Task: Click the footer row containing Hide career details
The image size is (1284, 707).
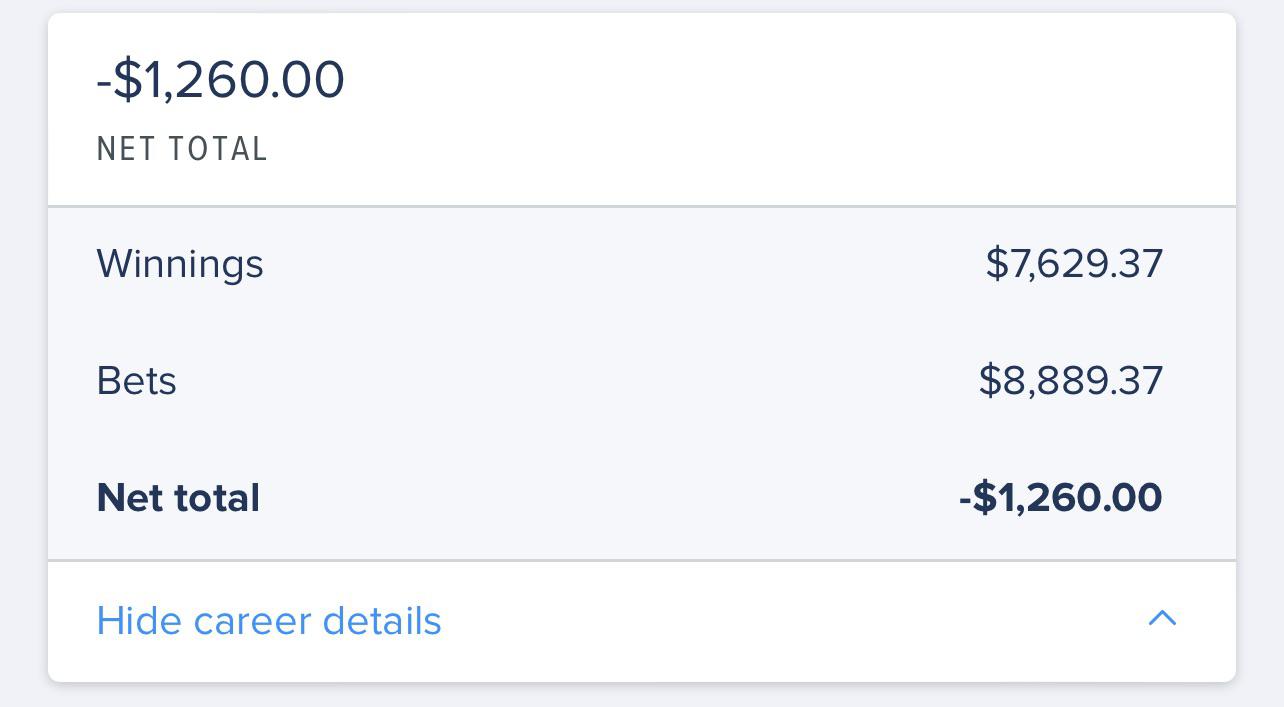Action: click(x=640, y=620)
